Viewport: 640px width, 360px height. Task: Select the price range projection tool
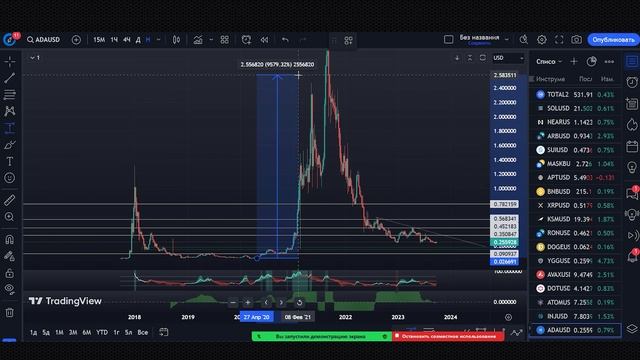point(9,128)
